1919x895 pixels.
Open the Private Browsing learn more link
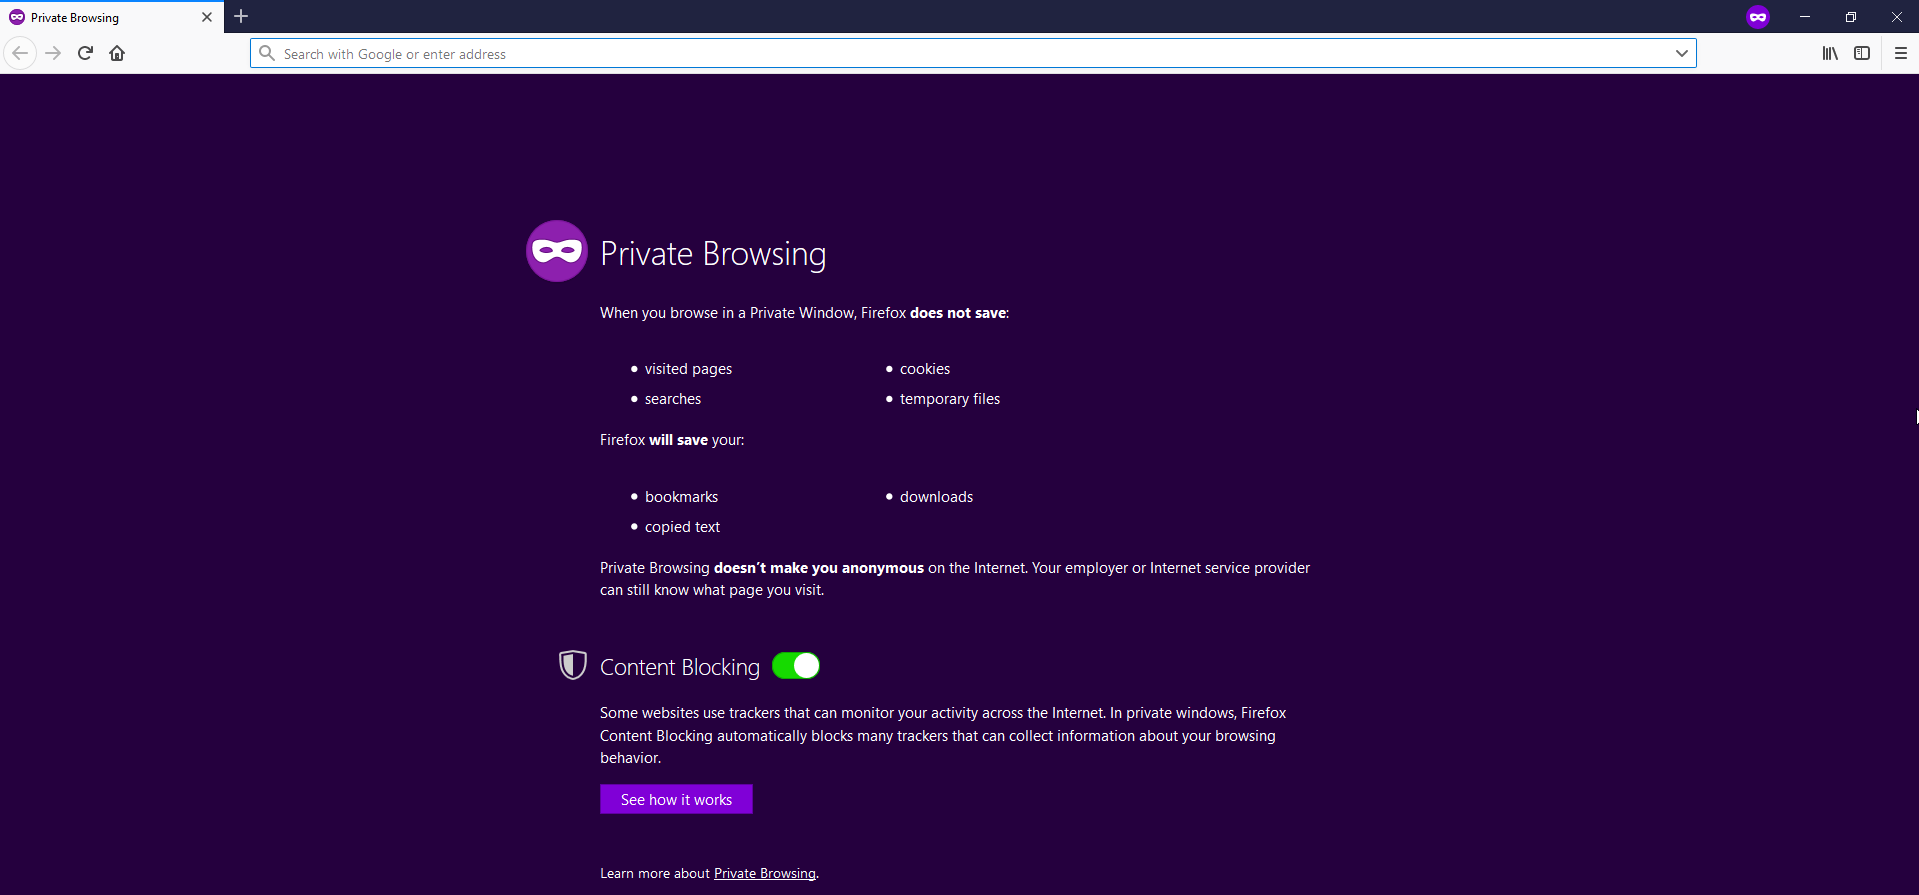764,873
